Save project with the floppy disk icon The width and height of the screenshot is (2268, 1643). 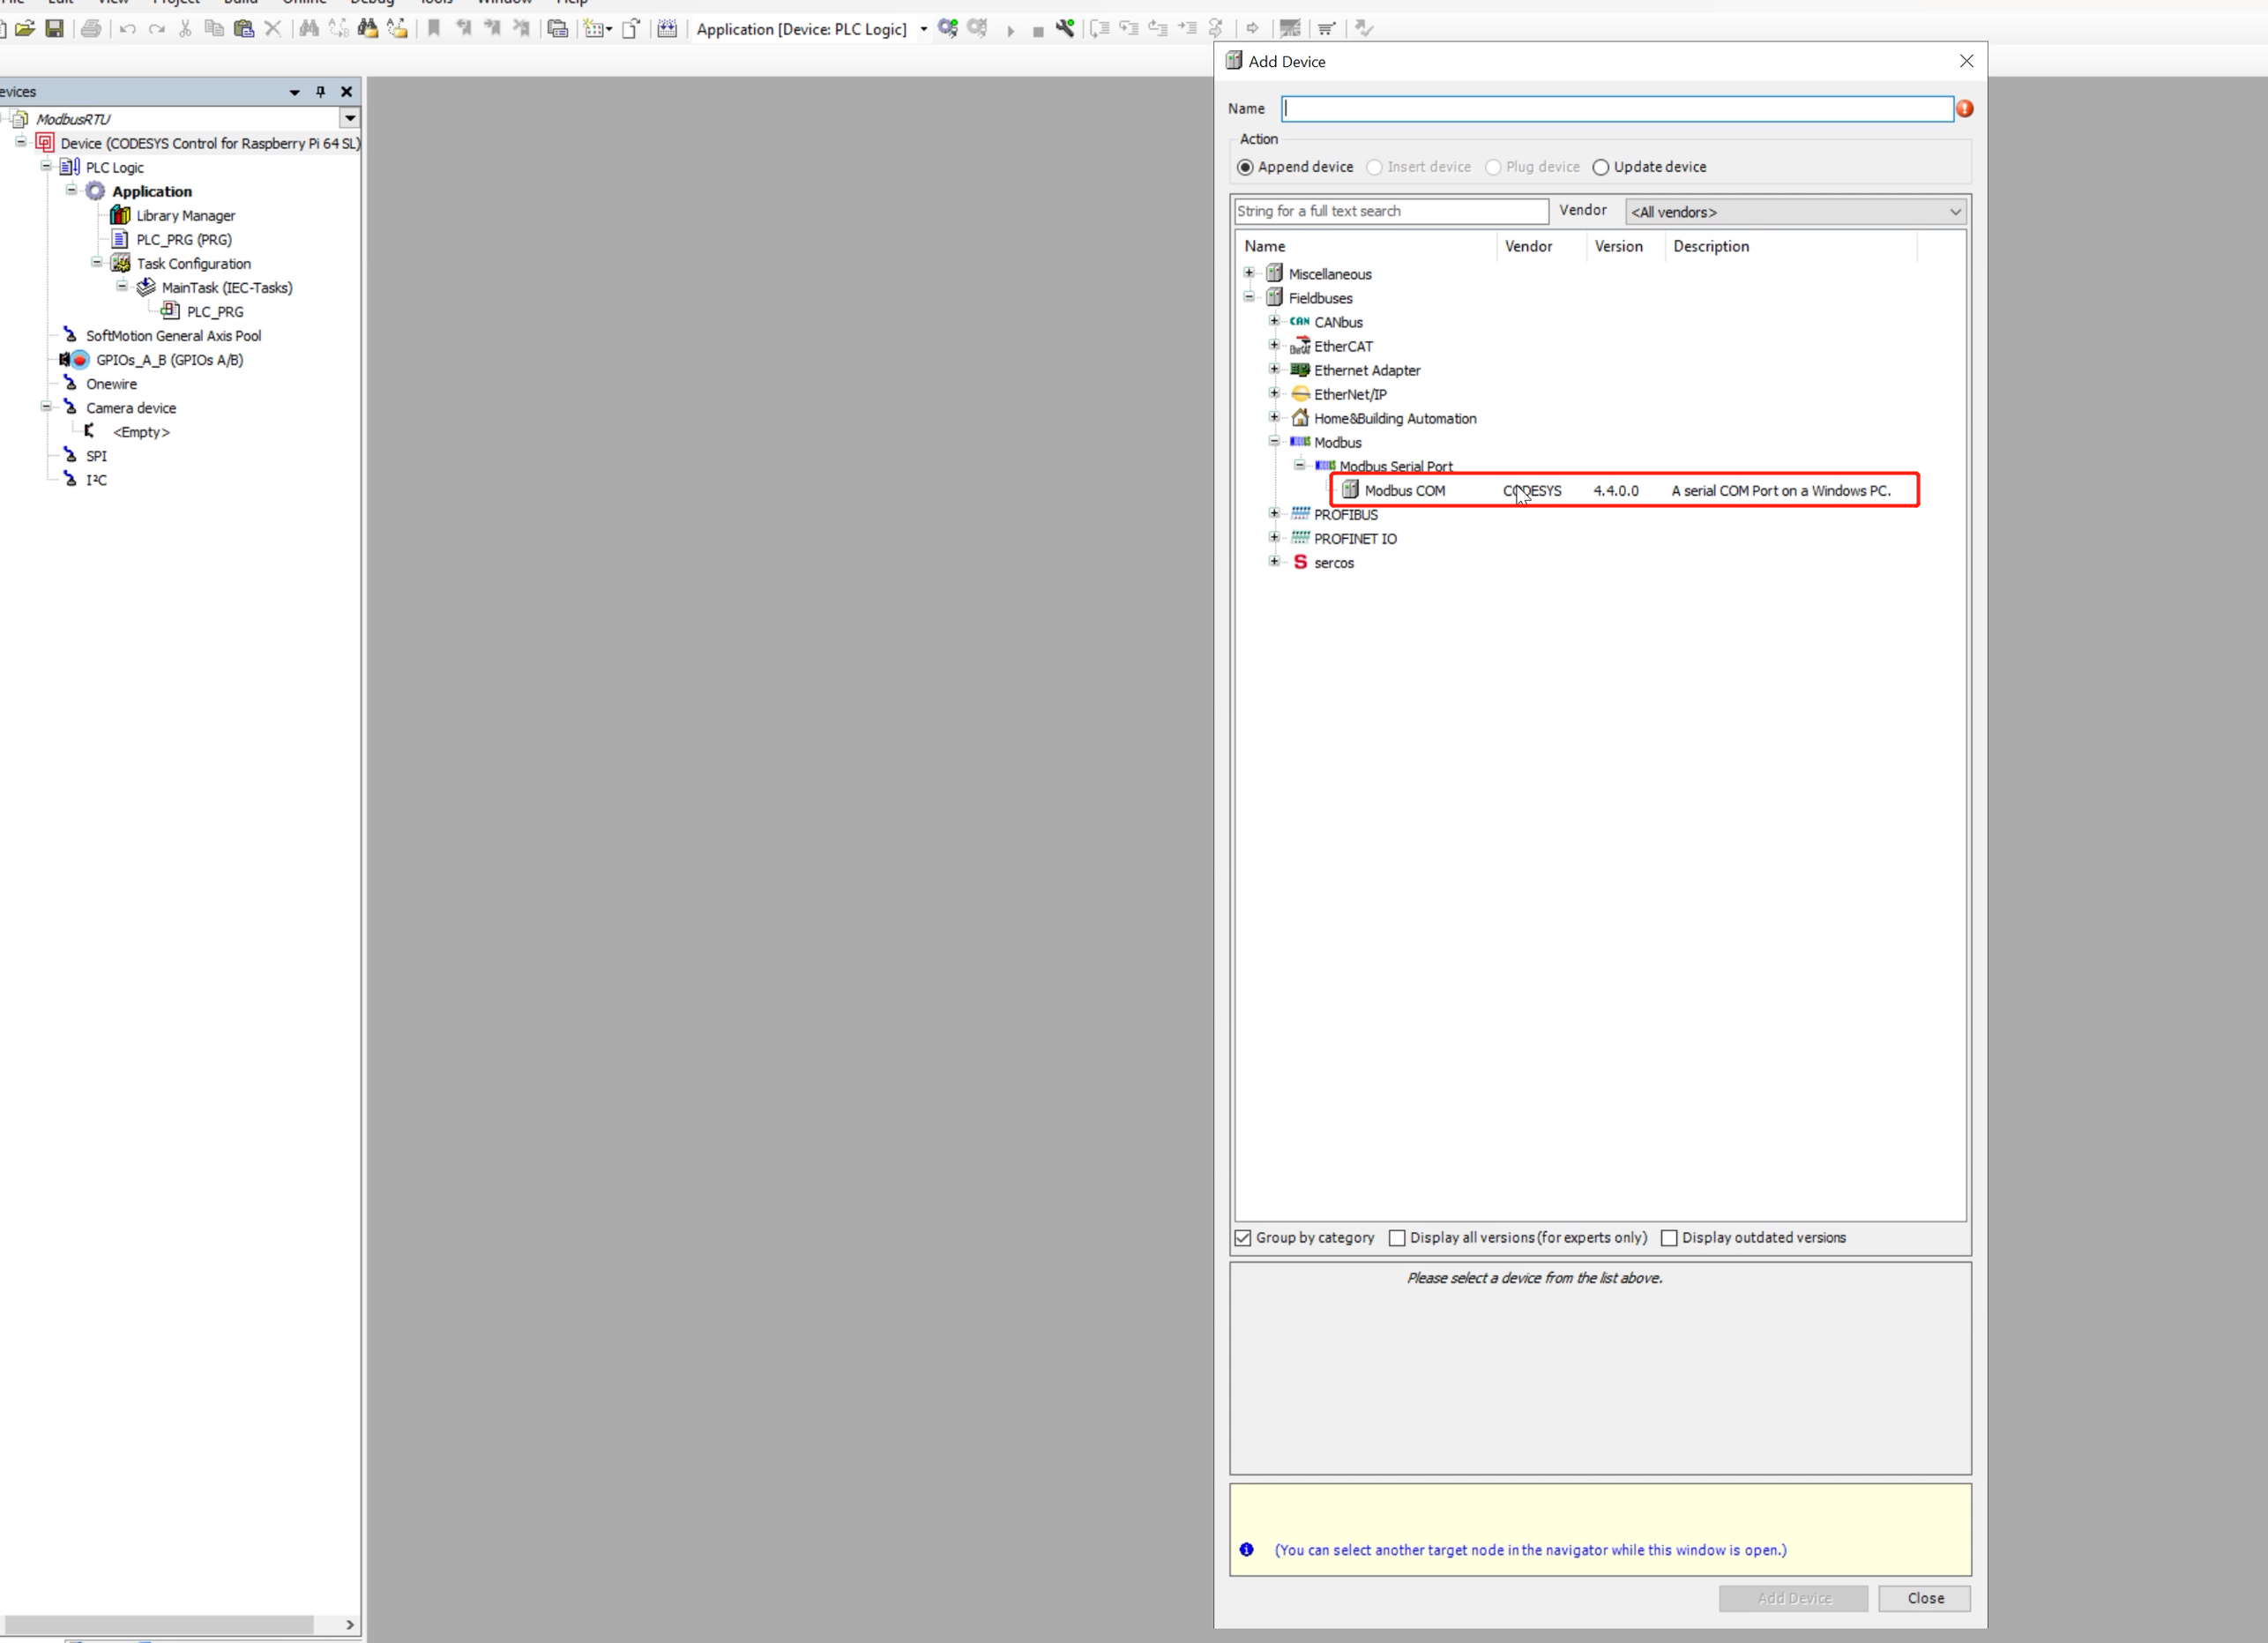point(55,29)
